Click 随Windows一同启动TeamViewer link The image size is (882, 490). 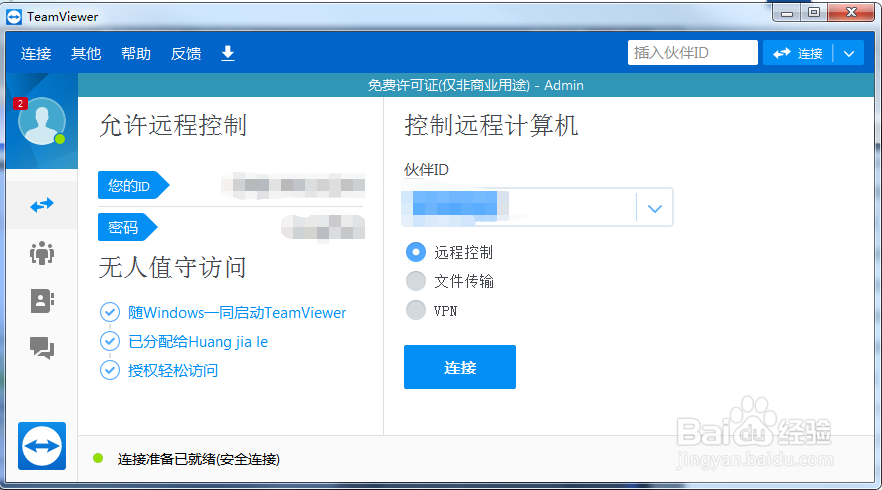point(237,313)
